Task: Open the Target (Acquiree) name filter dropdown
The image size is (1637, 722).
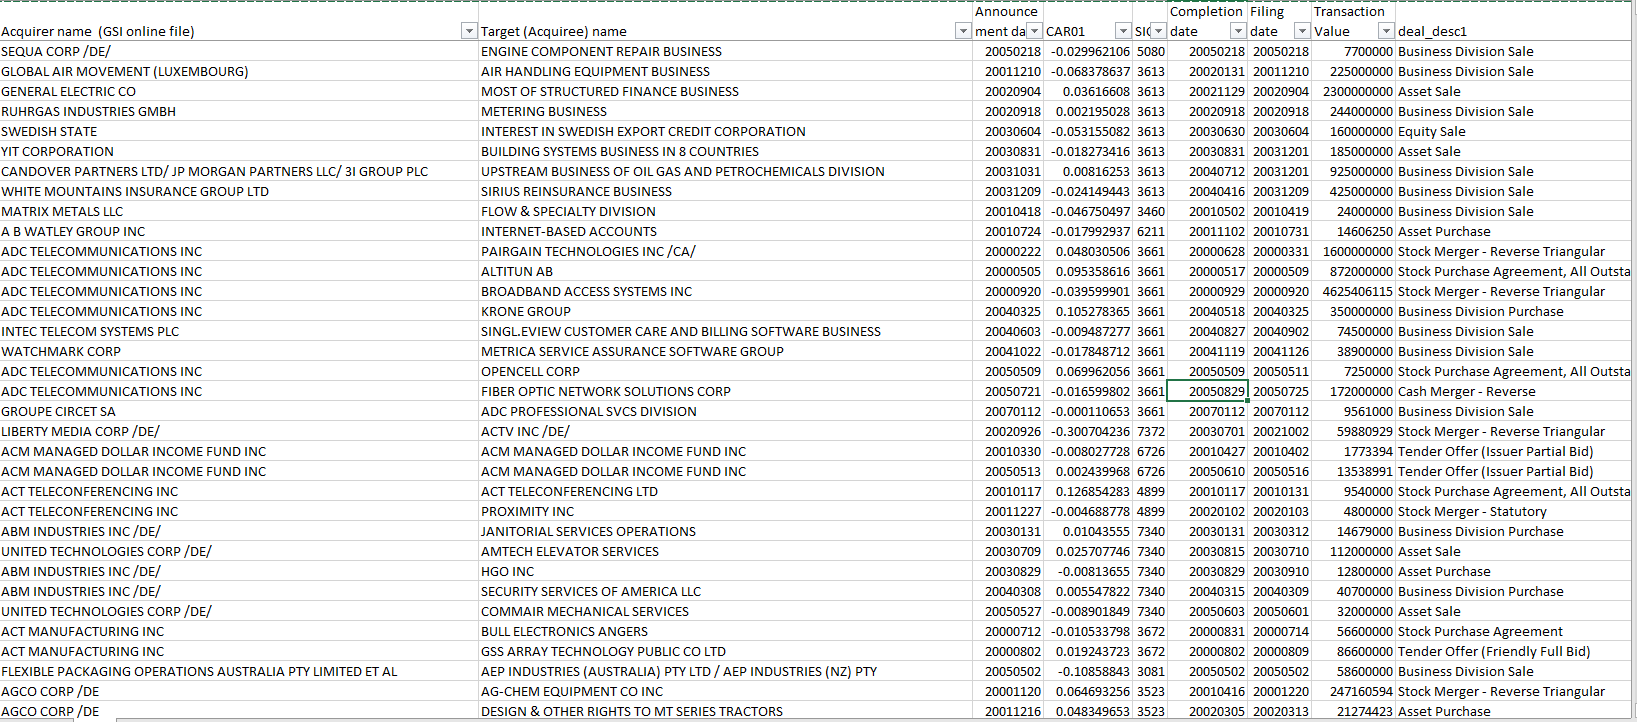Action: 963,31
